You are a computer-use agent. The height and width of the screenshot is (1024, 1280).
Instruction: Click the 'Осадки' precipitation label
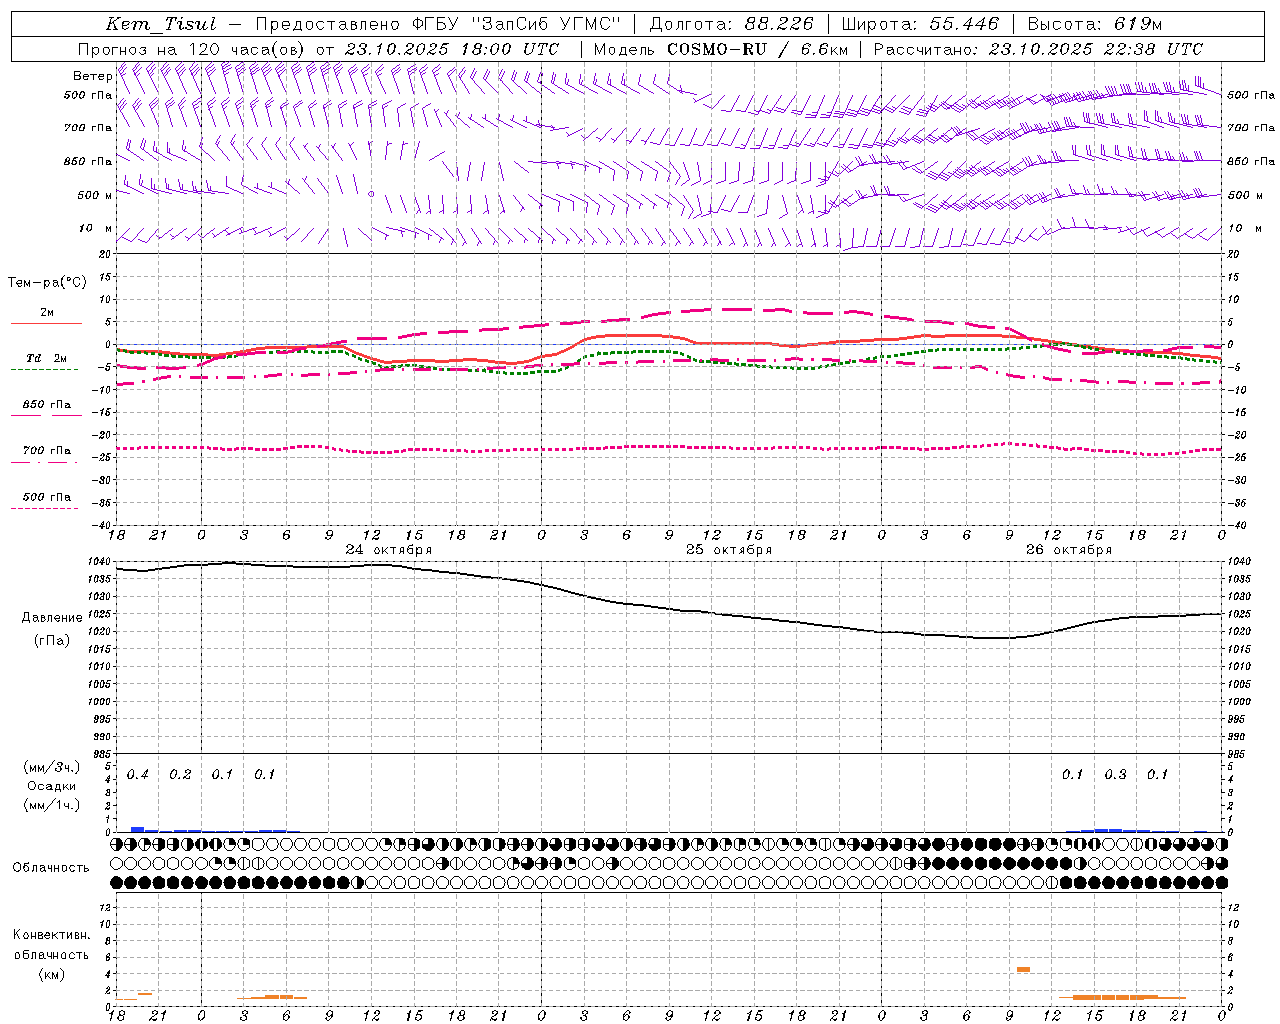pos(52,786)
